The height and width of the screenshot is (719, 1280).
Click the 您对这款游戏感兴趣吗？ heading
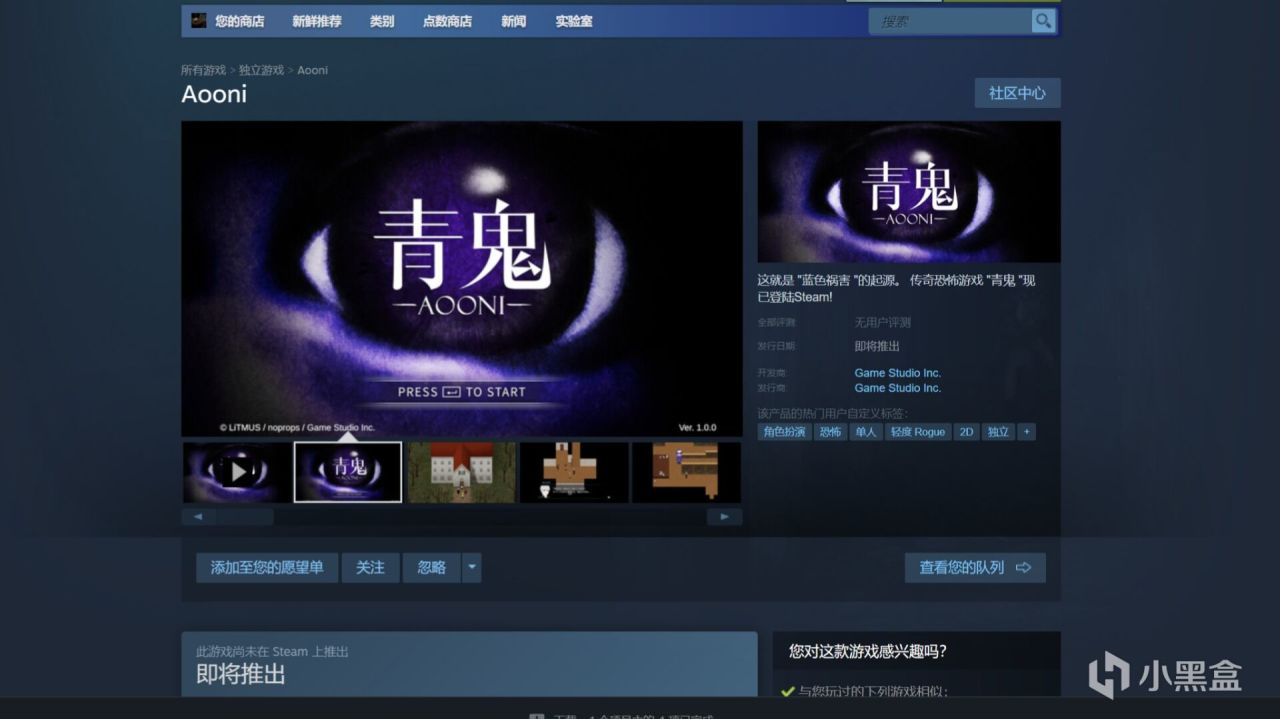click(868, 651)
